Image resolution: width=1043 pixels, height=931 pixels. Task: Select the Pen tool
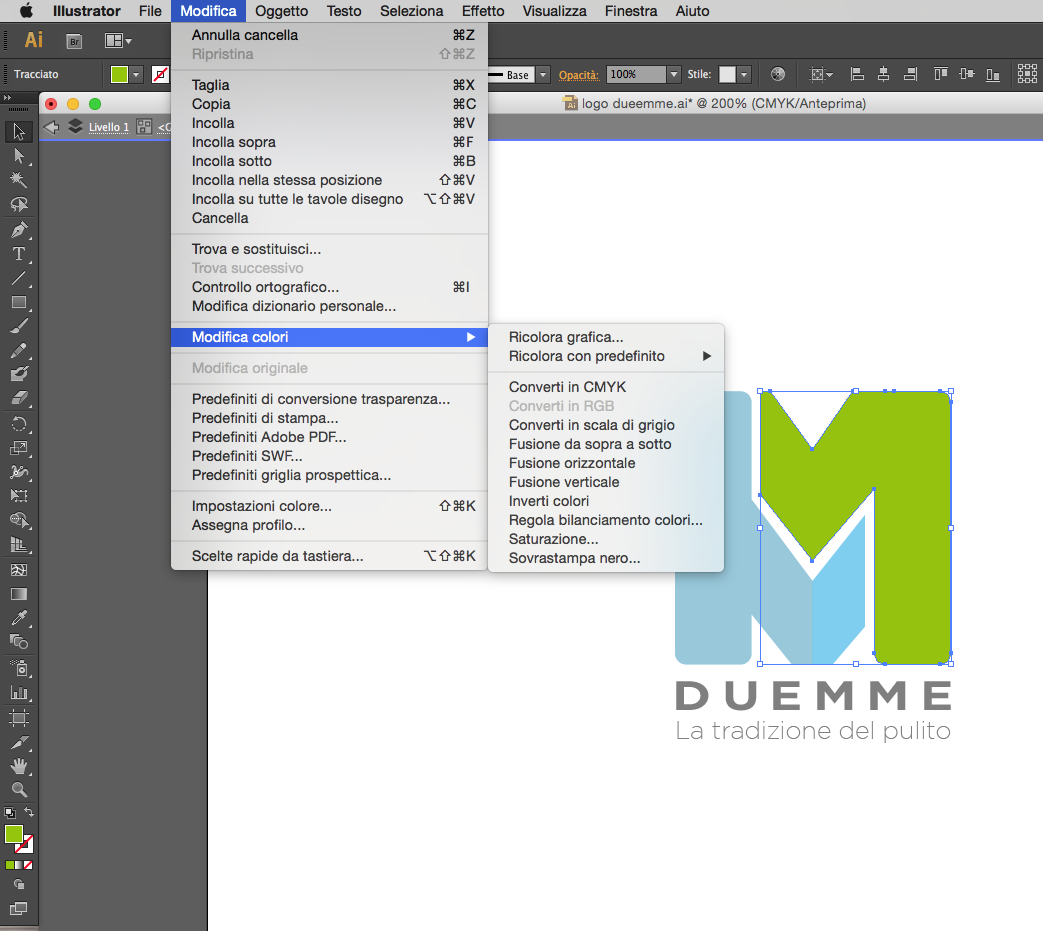coord(19,230)
